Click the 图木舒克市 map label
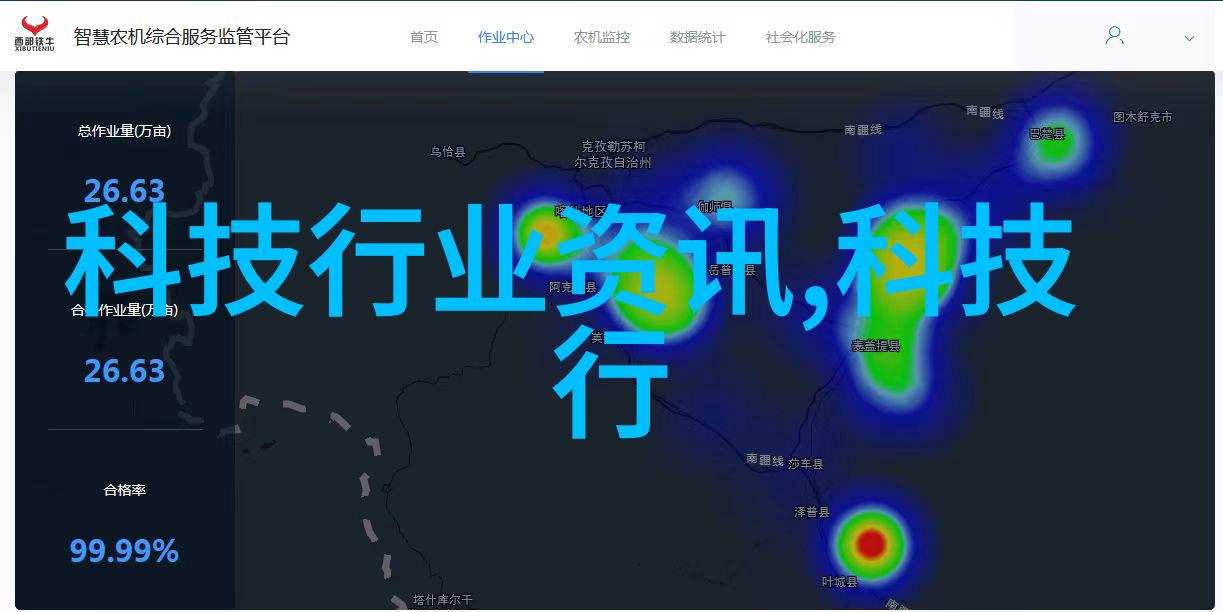Viewport: 1223px width, 612px height. (x=1142, y=117)
